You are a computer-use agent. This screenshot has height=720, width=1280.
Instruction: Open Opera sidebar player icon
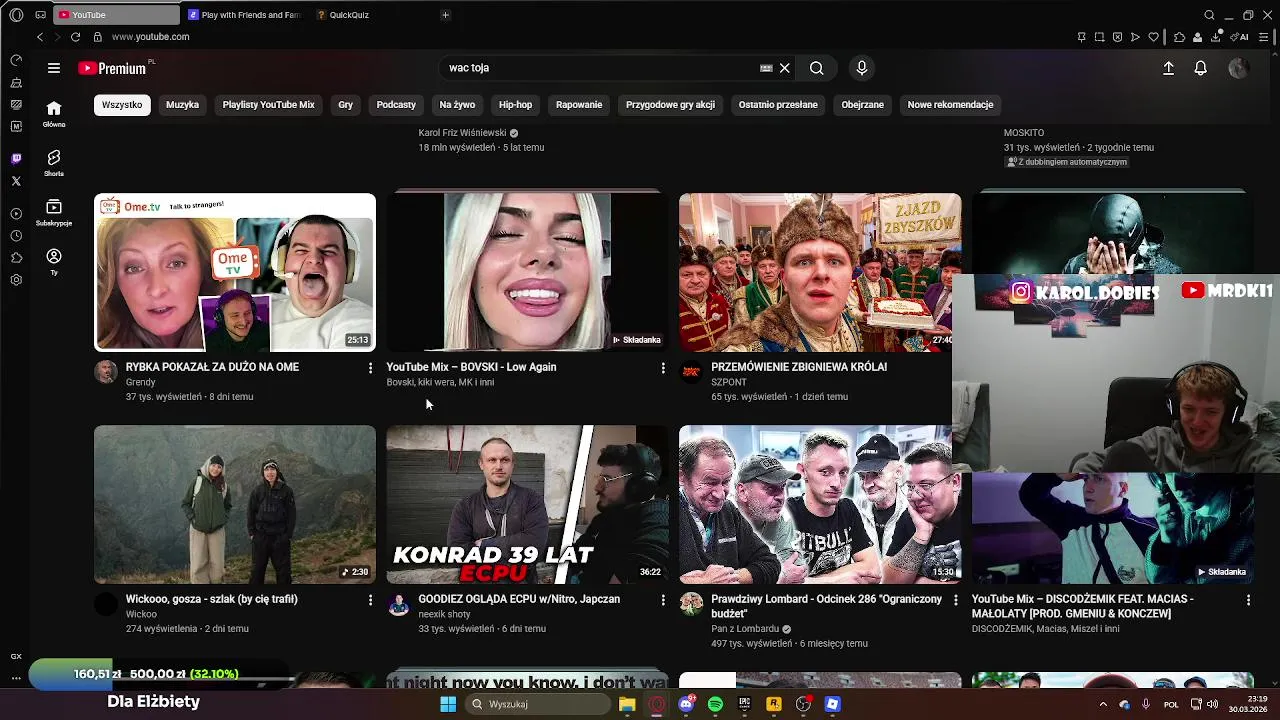16,214
